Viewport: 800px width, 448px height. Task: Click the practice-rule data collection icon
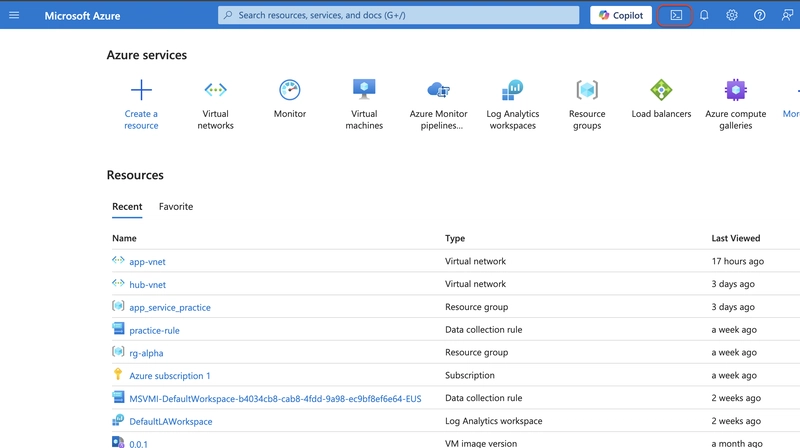click(x=118, y=328)
